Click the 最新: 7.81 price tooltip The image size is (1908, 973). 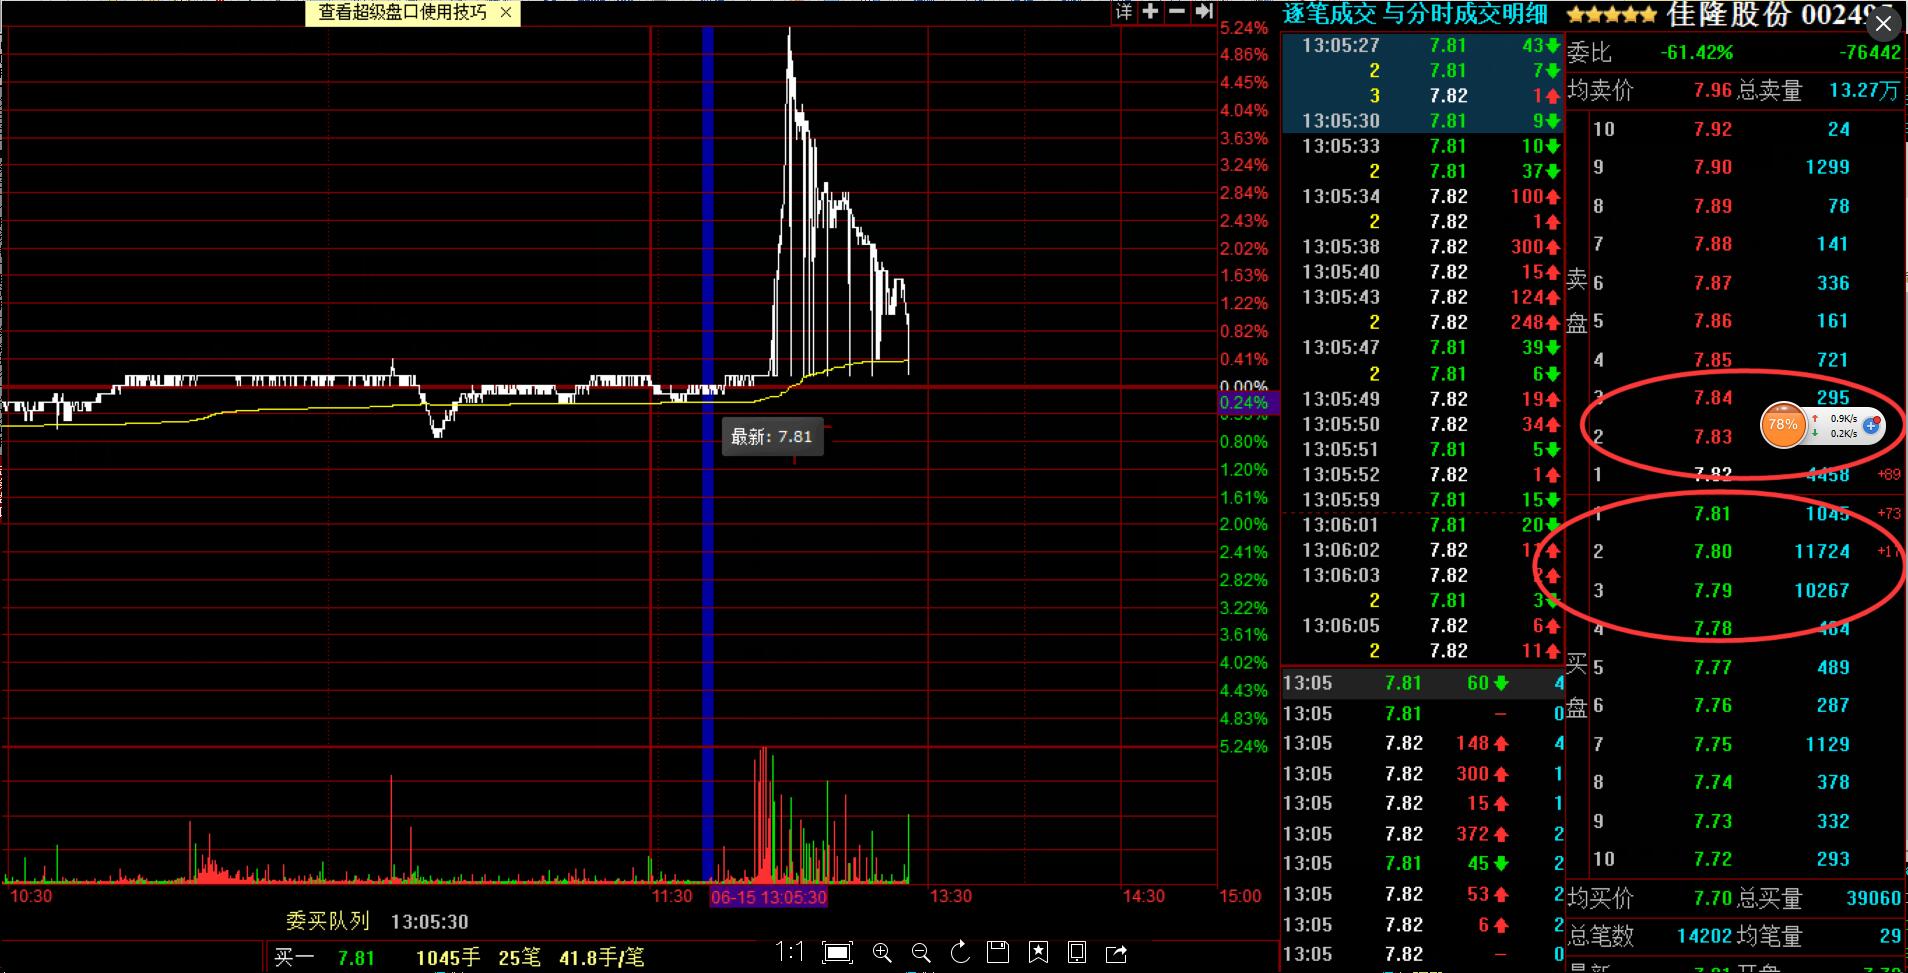[x=772, y=437]
